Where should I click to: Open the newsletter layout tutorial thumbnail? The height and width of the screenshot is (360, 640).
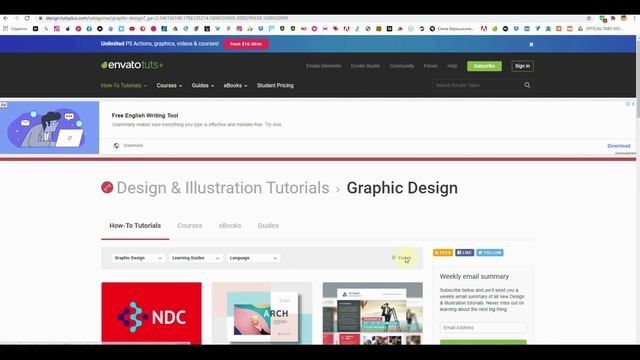(373, 313)
